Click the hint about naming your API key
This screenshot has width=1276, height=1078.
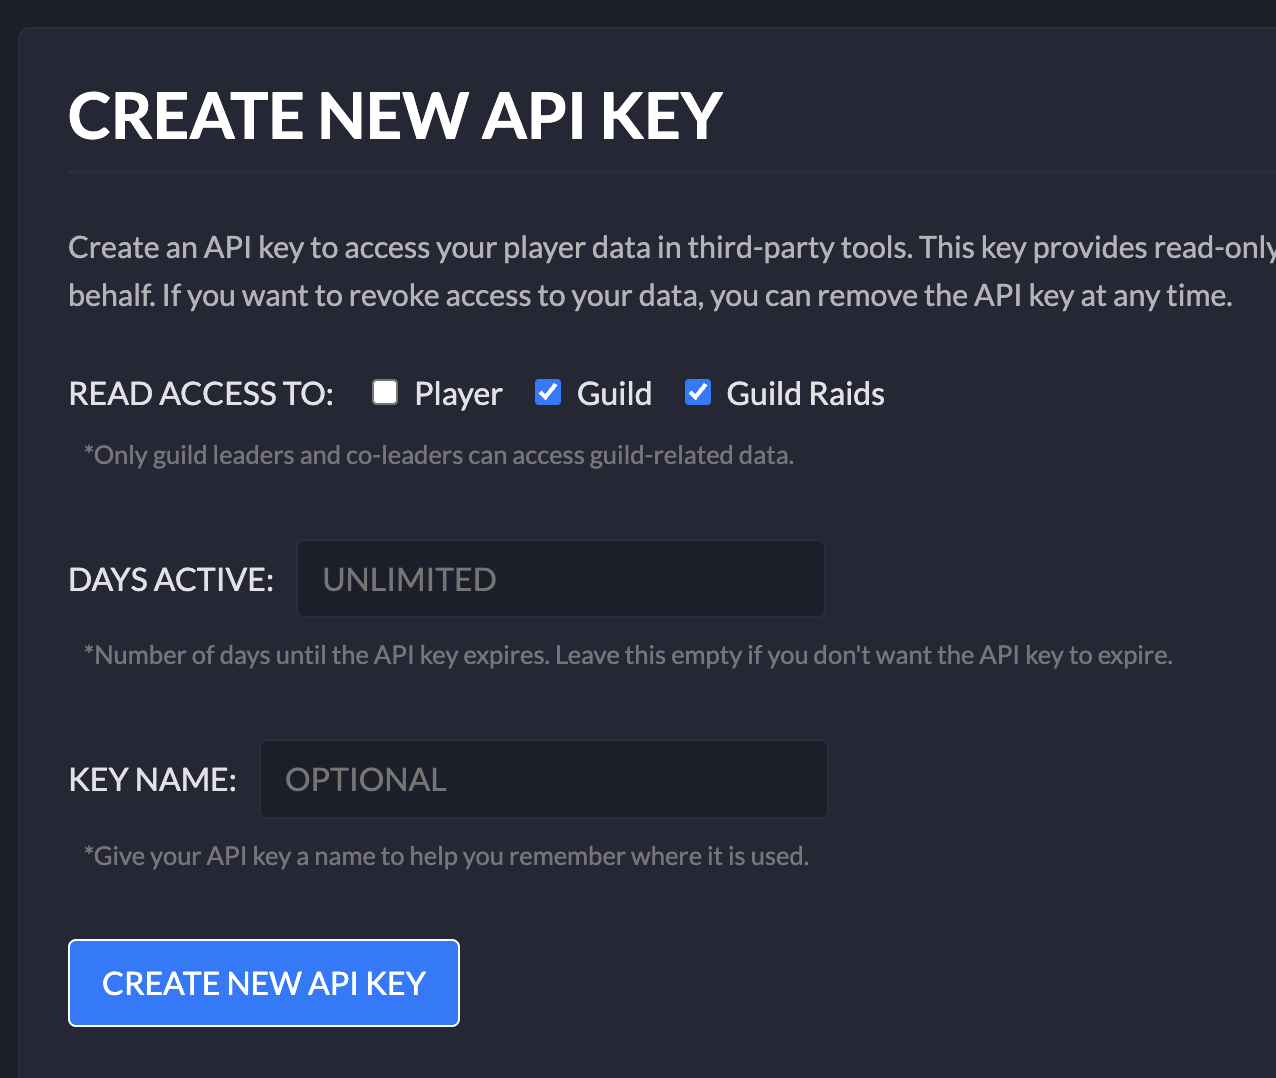click(446, 857)
